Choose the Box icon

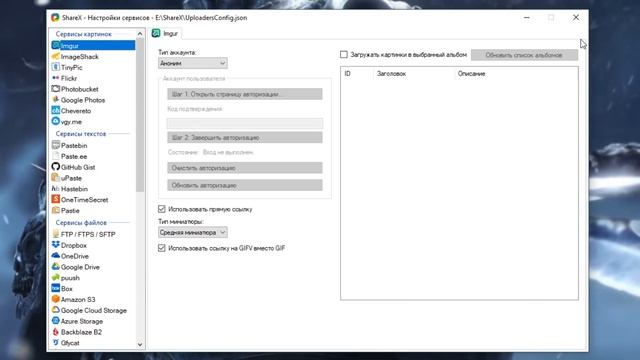(56, 288)
